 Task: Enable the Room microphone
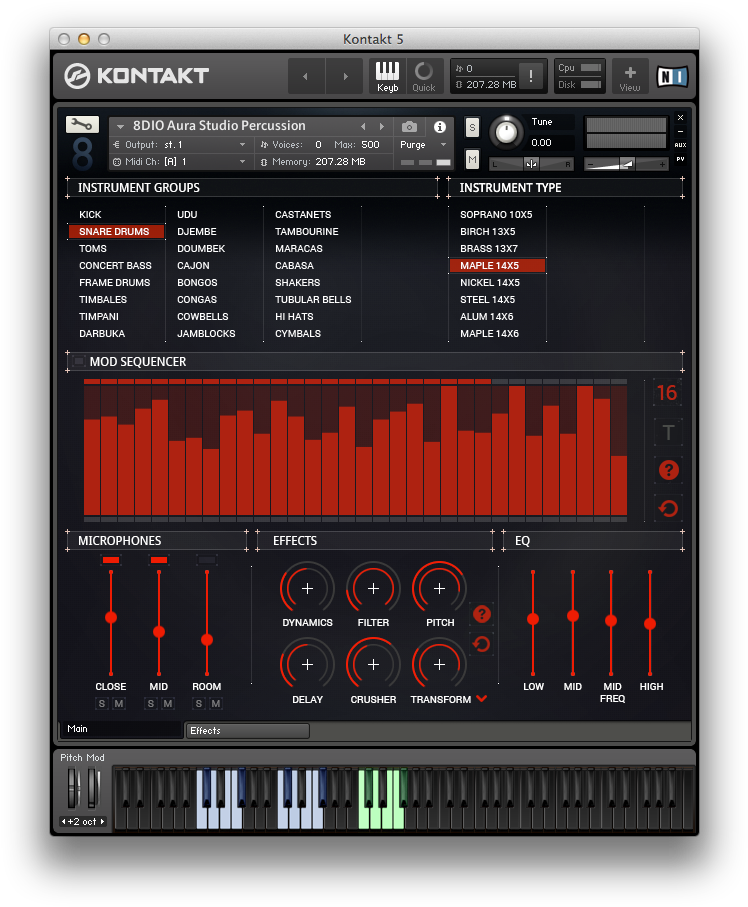(207, 560)
